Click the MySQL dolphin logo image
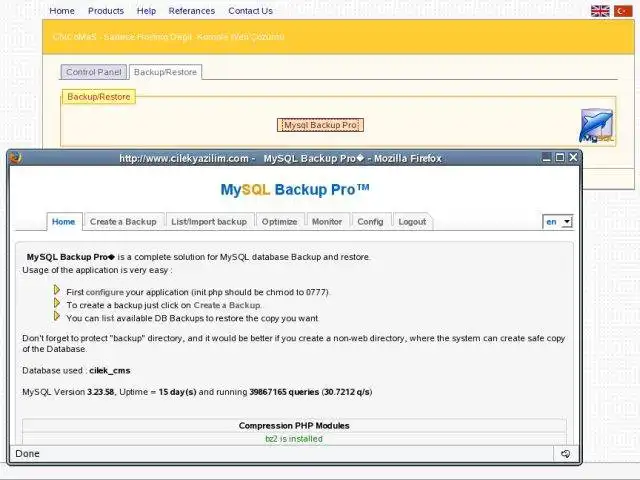 tap(596, 126)
